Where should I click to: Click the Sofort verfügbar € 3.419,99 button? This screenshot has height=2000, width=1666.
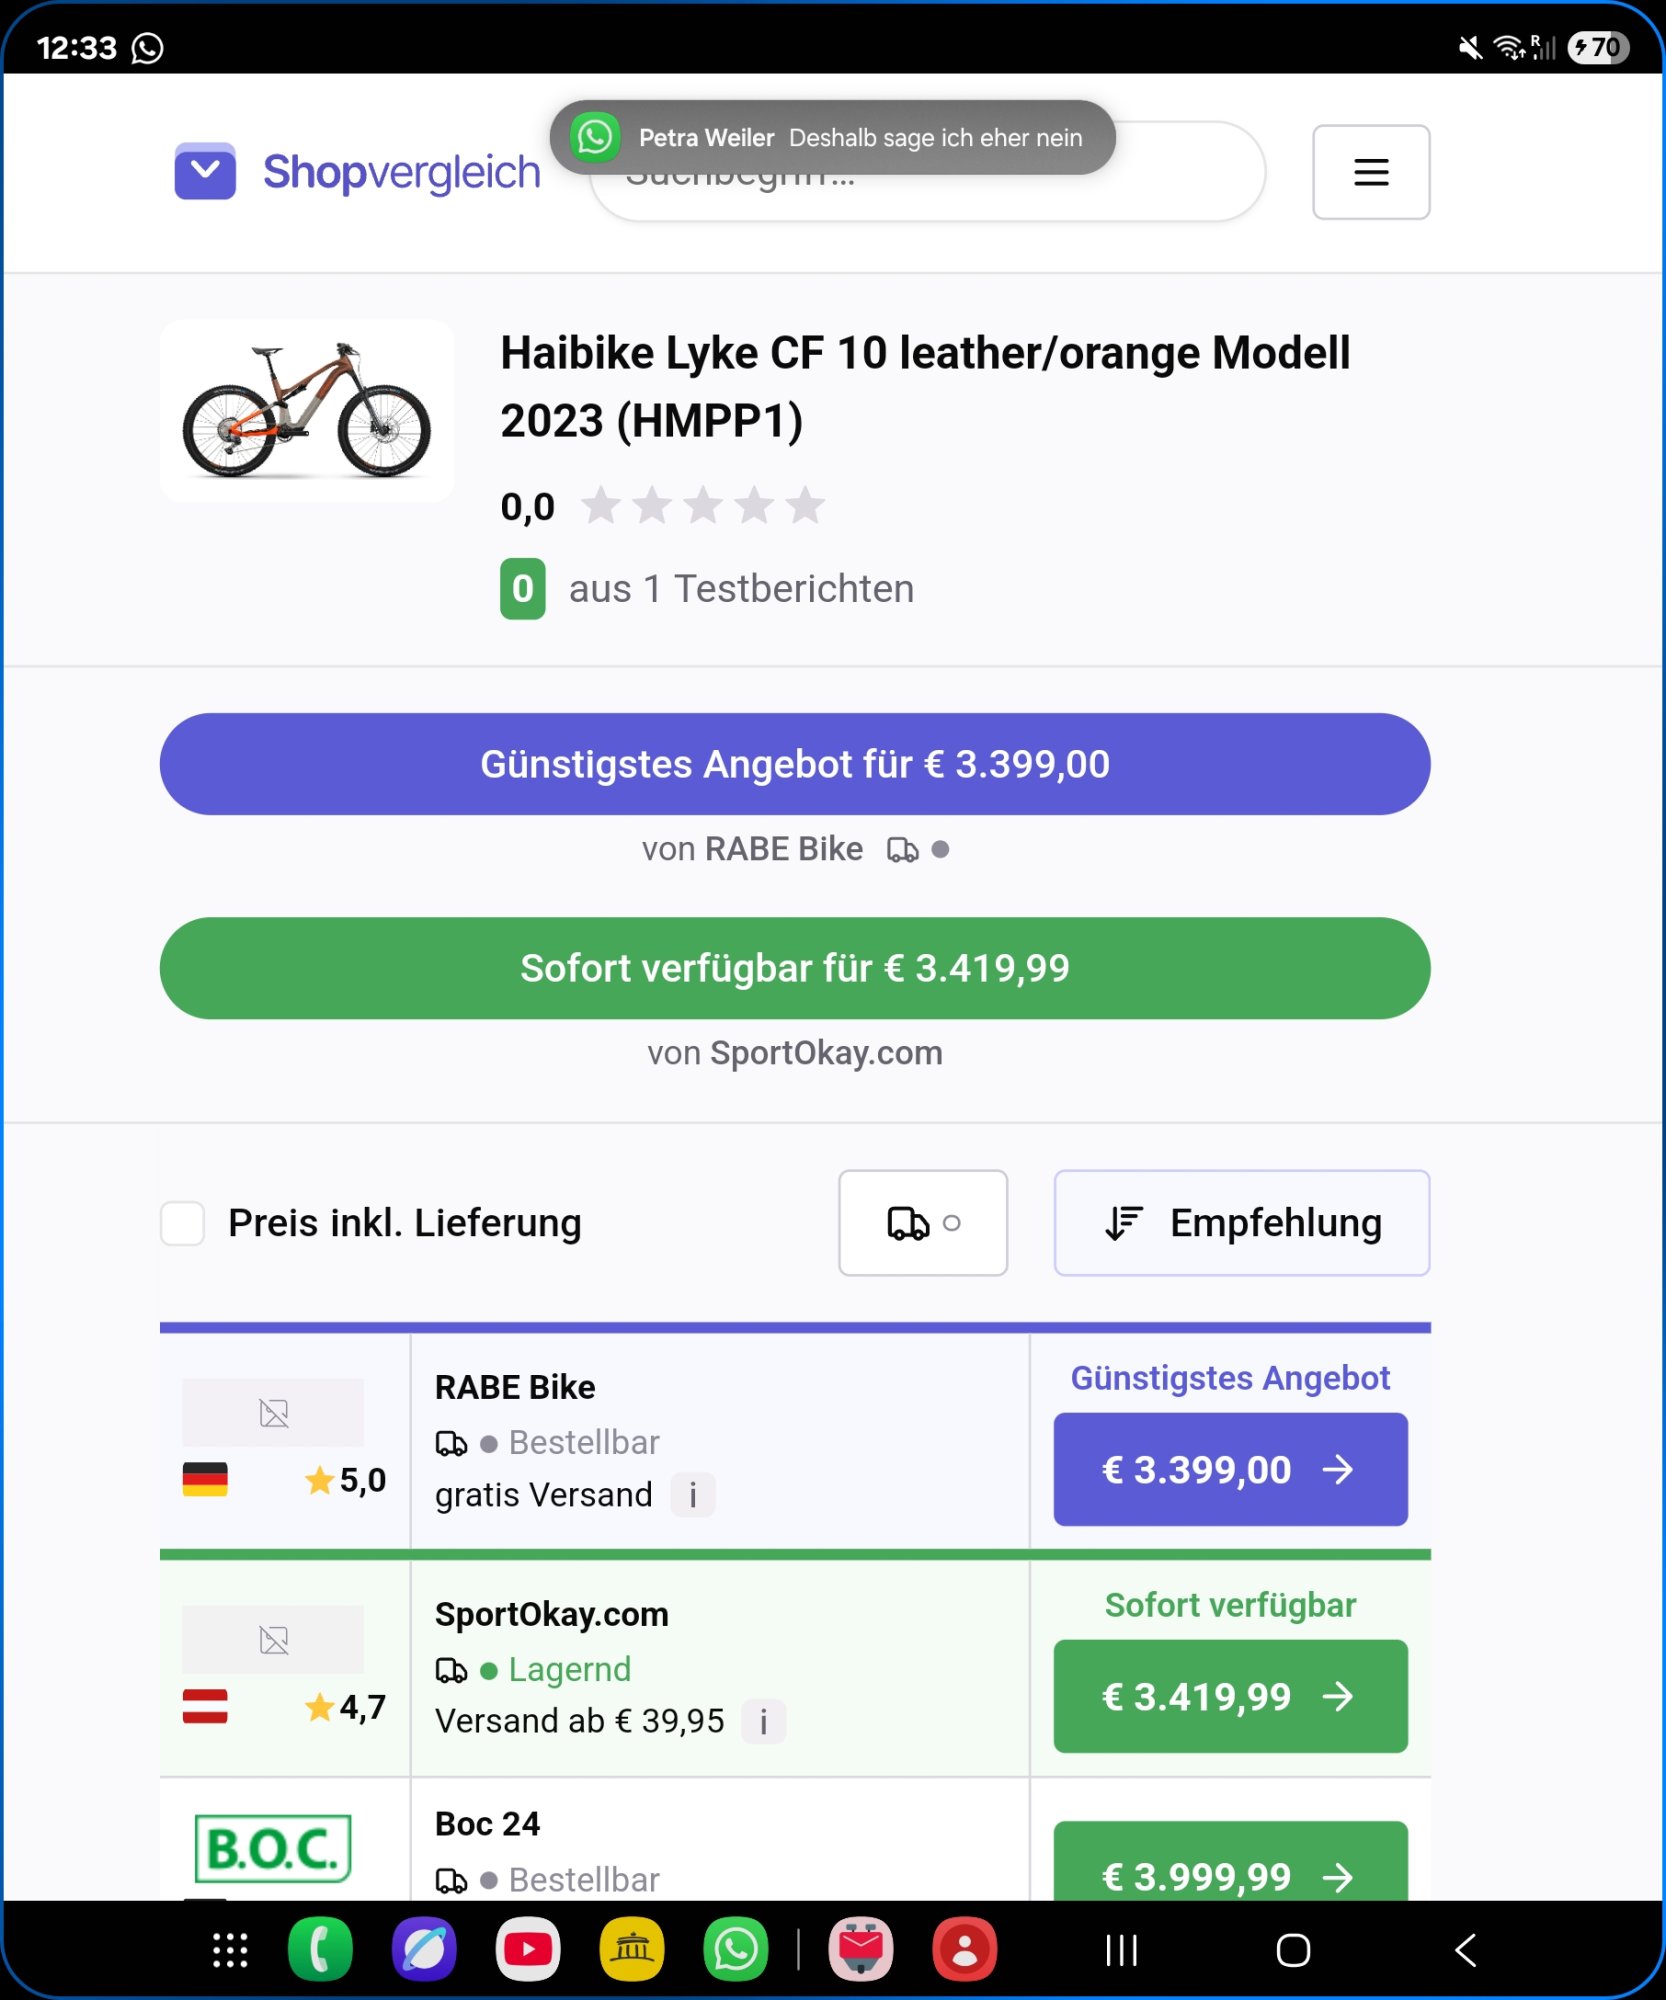pyautogui.click(x=794, y=968)
